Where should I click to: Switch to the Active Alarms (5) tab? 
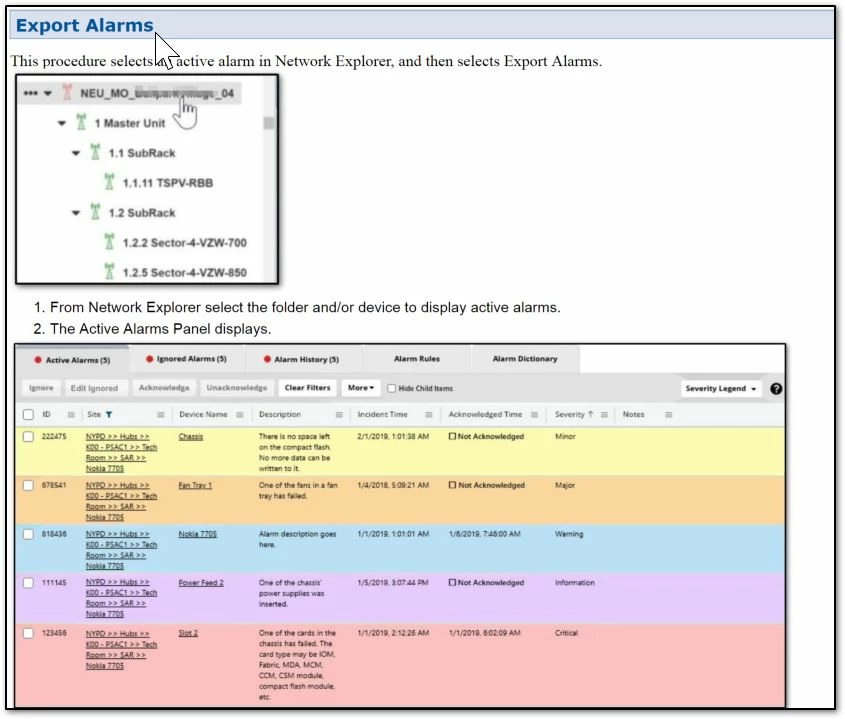point(72,360)
